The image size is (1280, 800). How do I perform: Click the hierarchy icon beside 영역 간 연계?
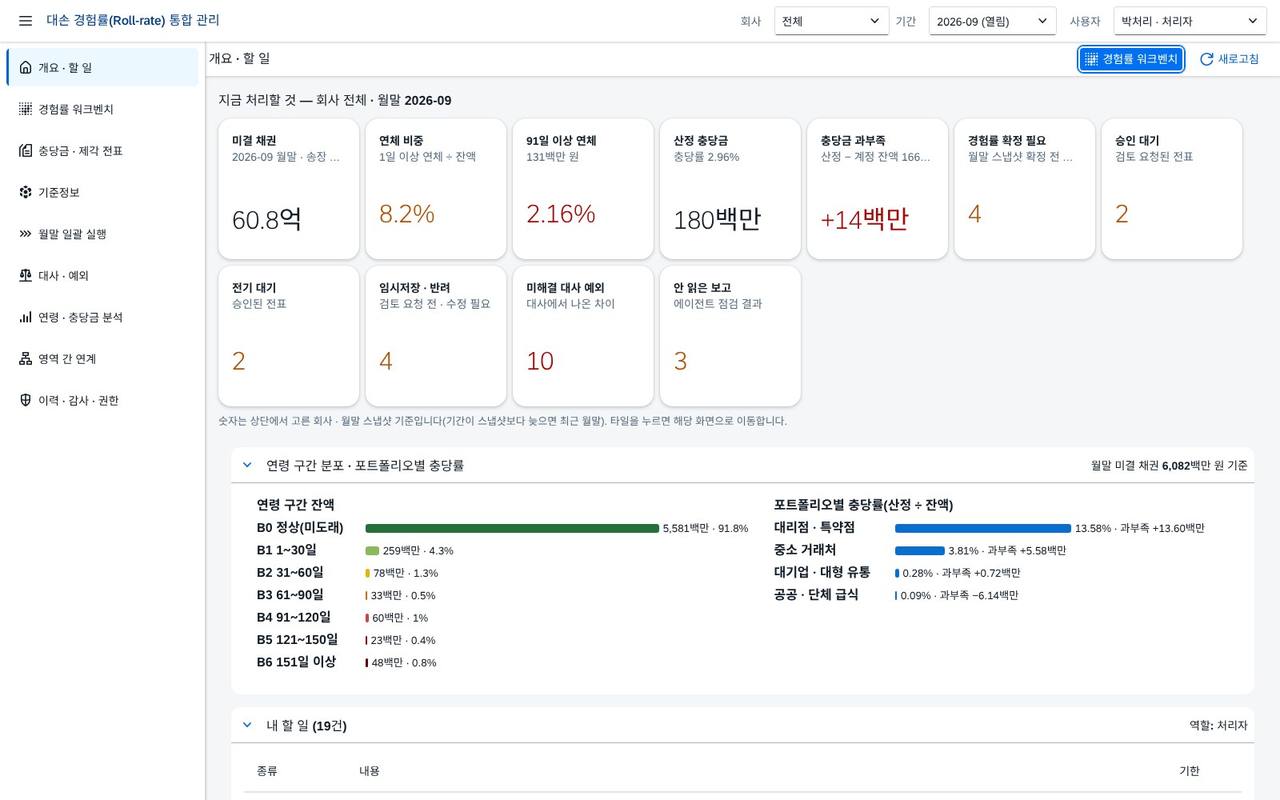26,359
